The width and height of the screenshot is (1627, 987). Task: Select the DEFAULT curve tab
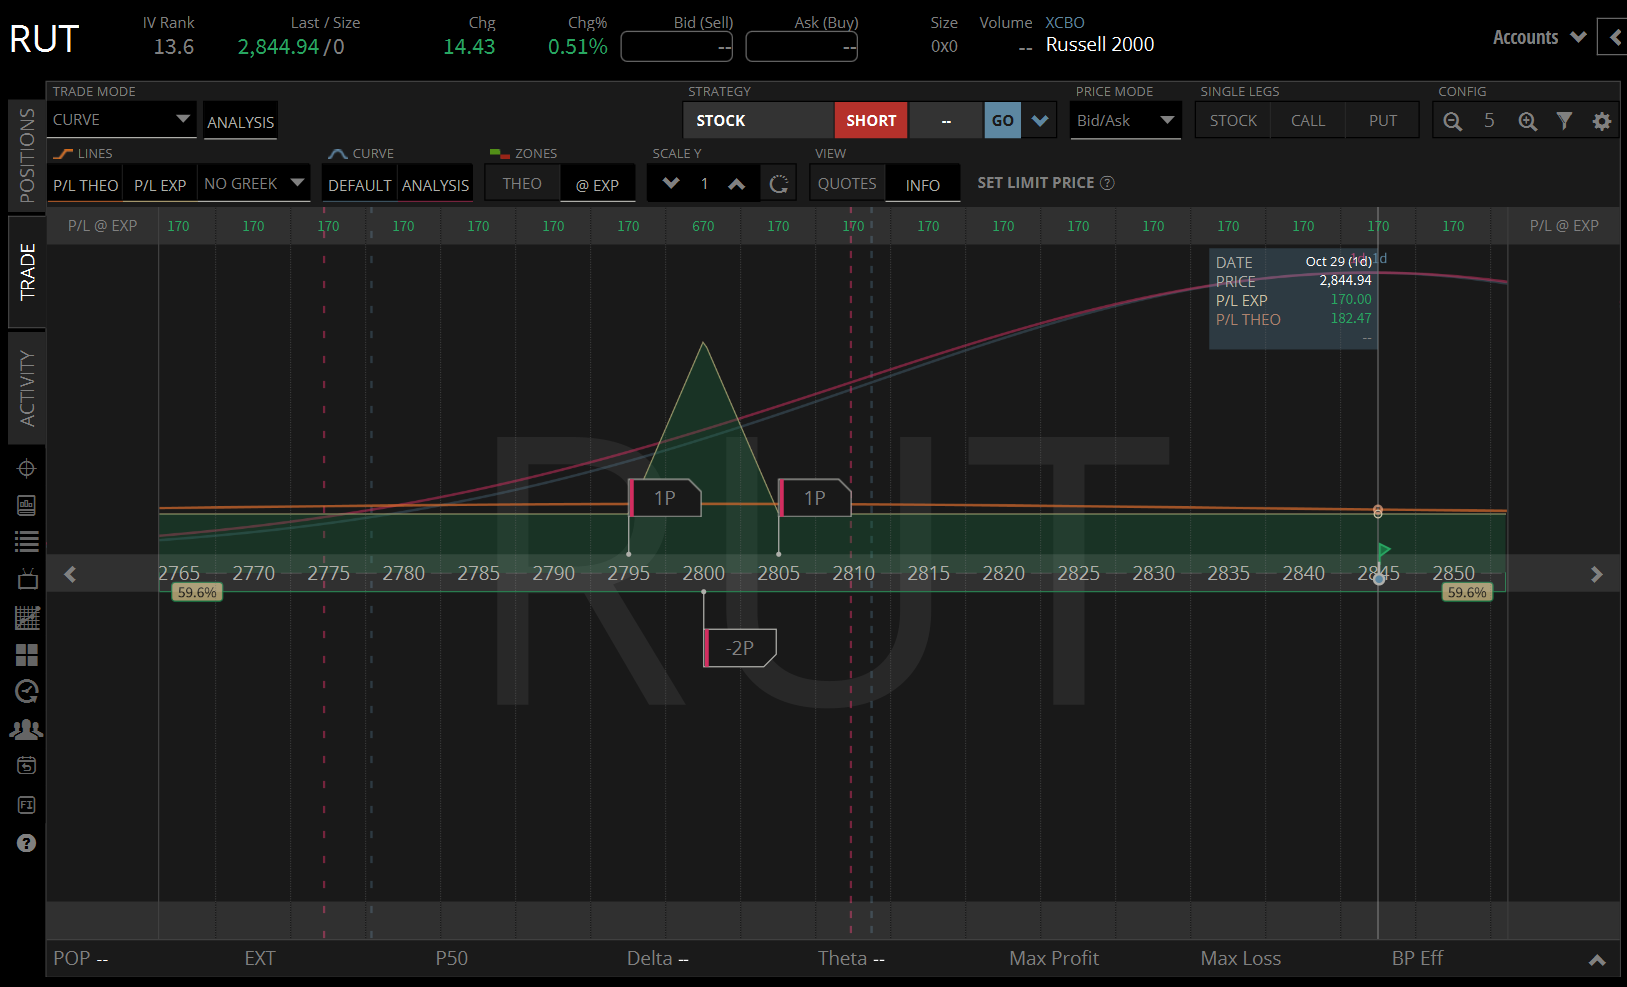(x=360, y=185)
